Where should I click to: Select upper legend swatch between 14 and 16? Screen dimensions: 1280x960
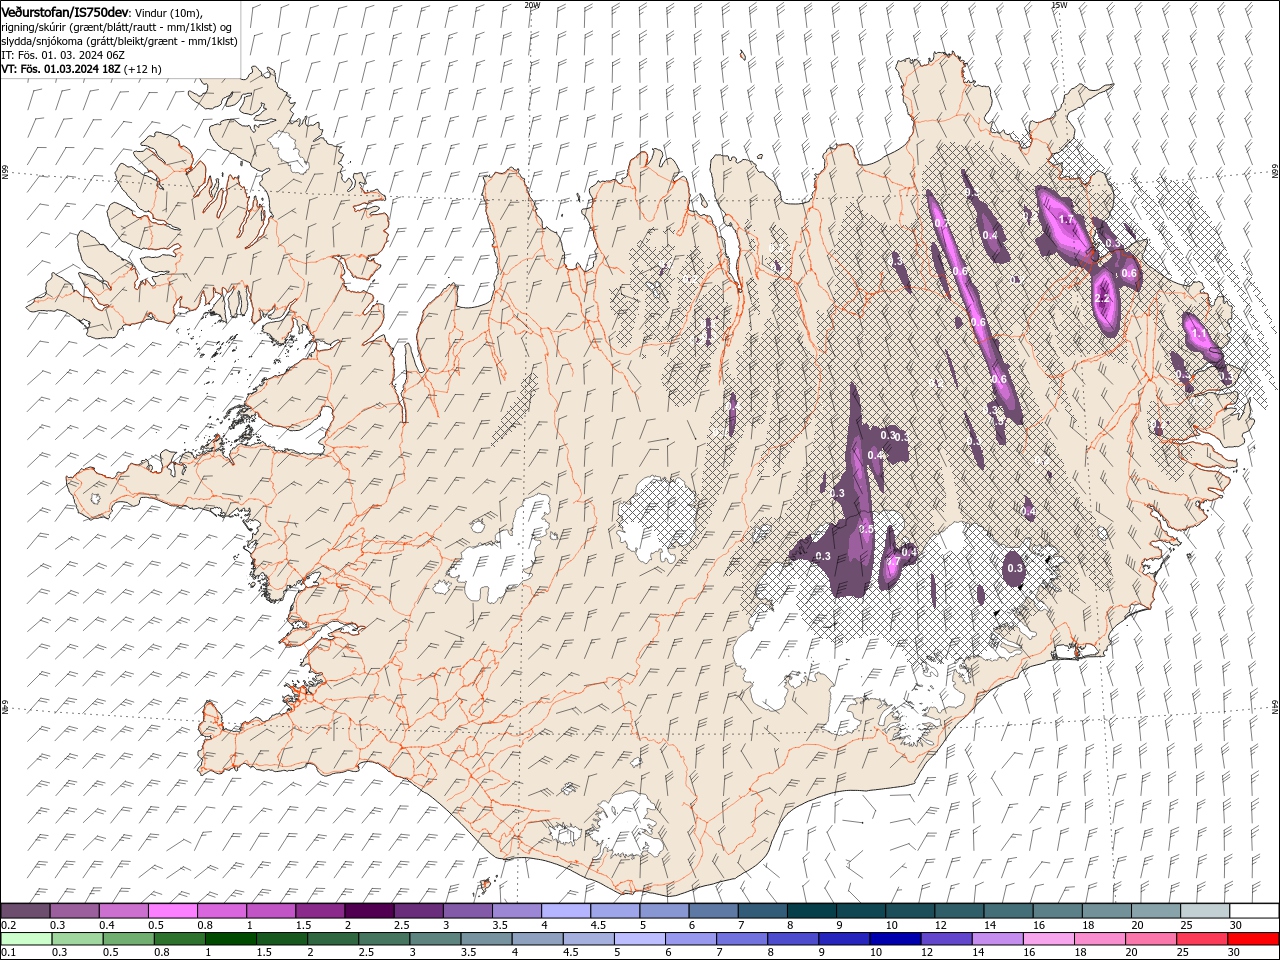(x=1008, y=911)
